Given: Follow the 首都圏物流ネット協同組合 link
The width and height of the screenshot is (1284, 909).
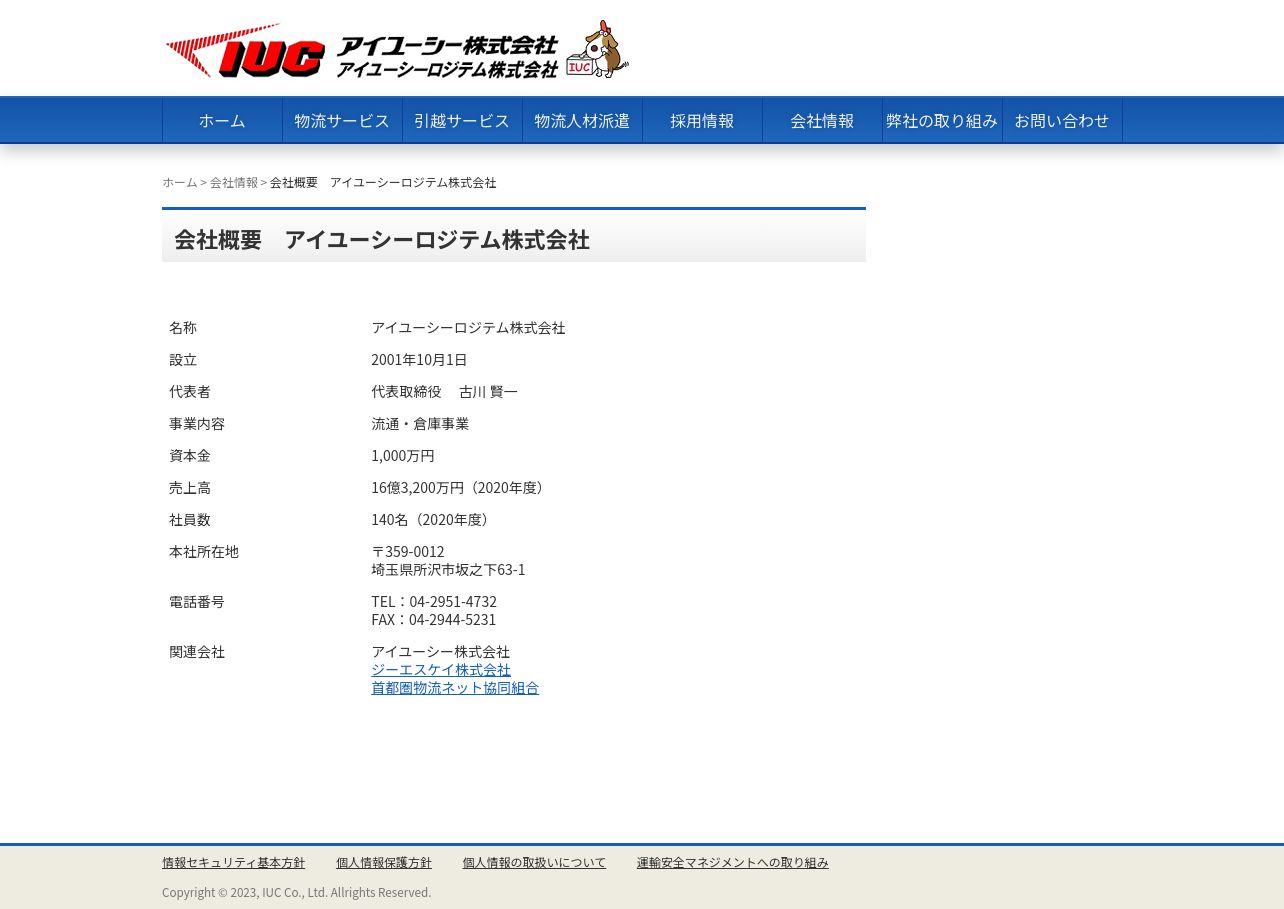Looking at the screenshot, I should click(455, 688).
